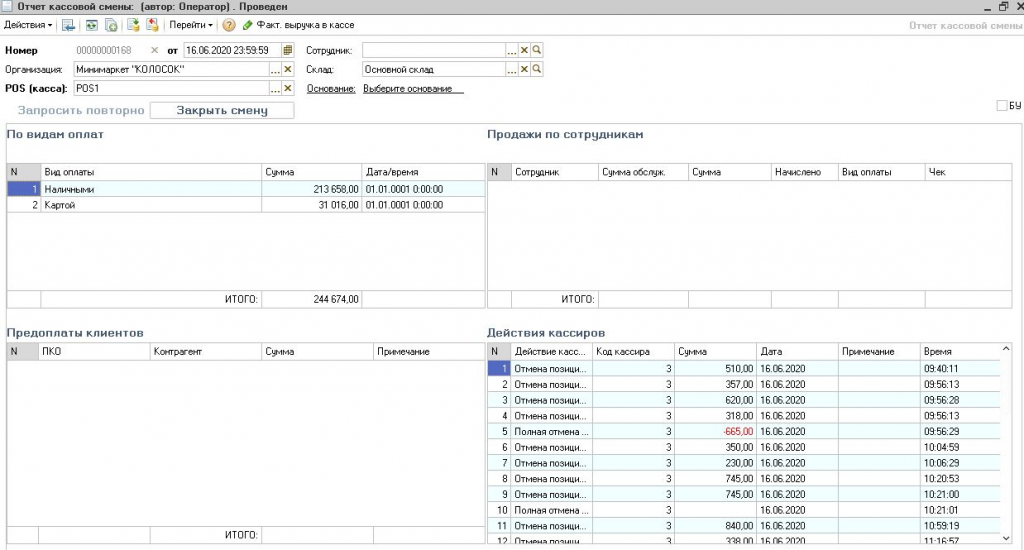Click Код кассира column header

point(633,351)
